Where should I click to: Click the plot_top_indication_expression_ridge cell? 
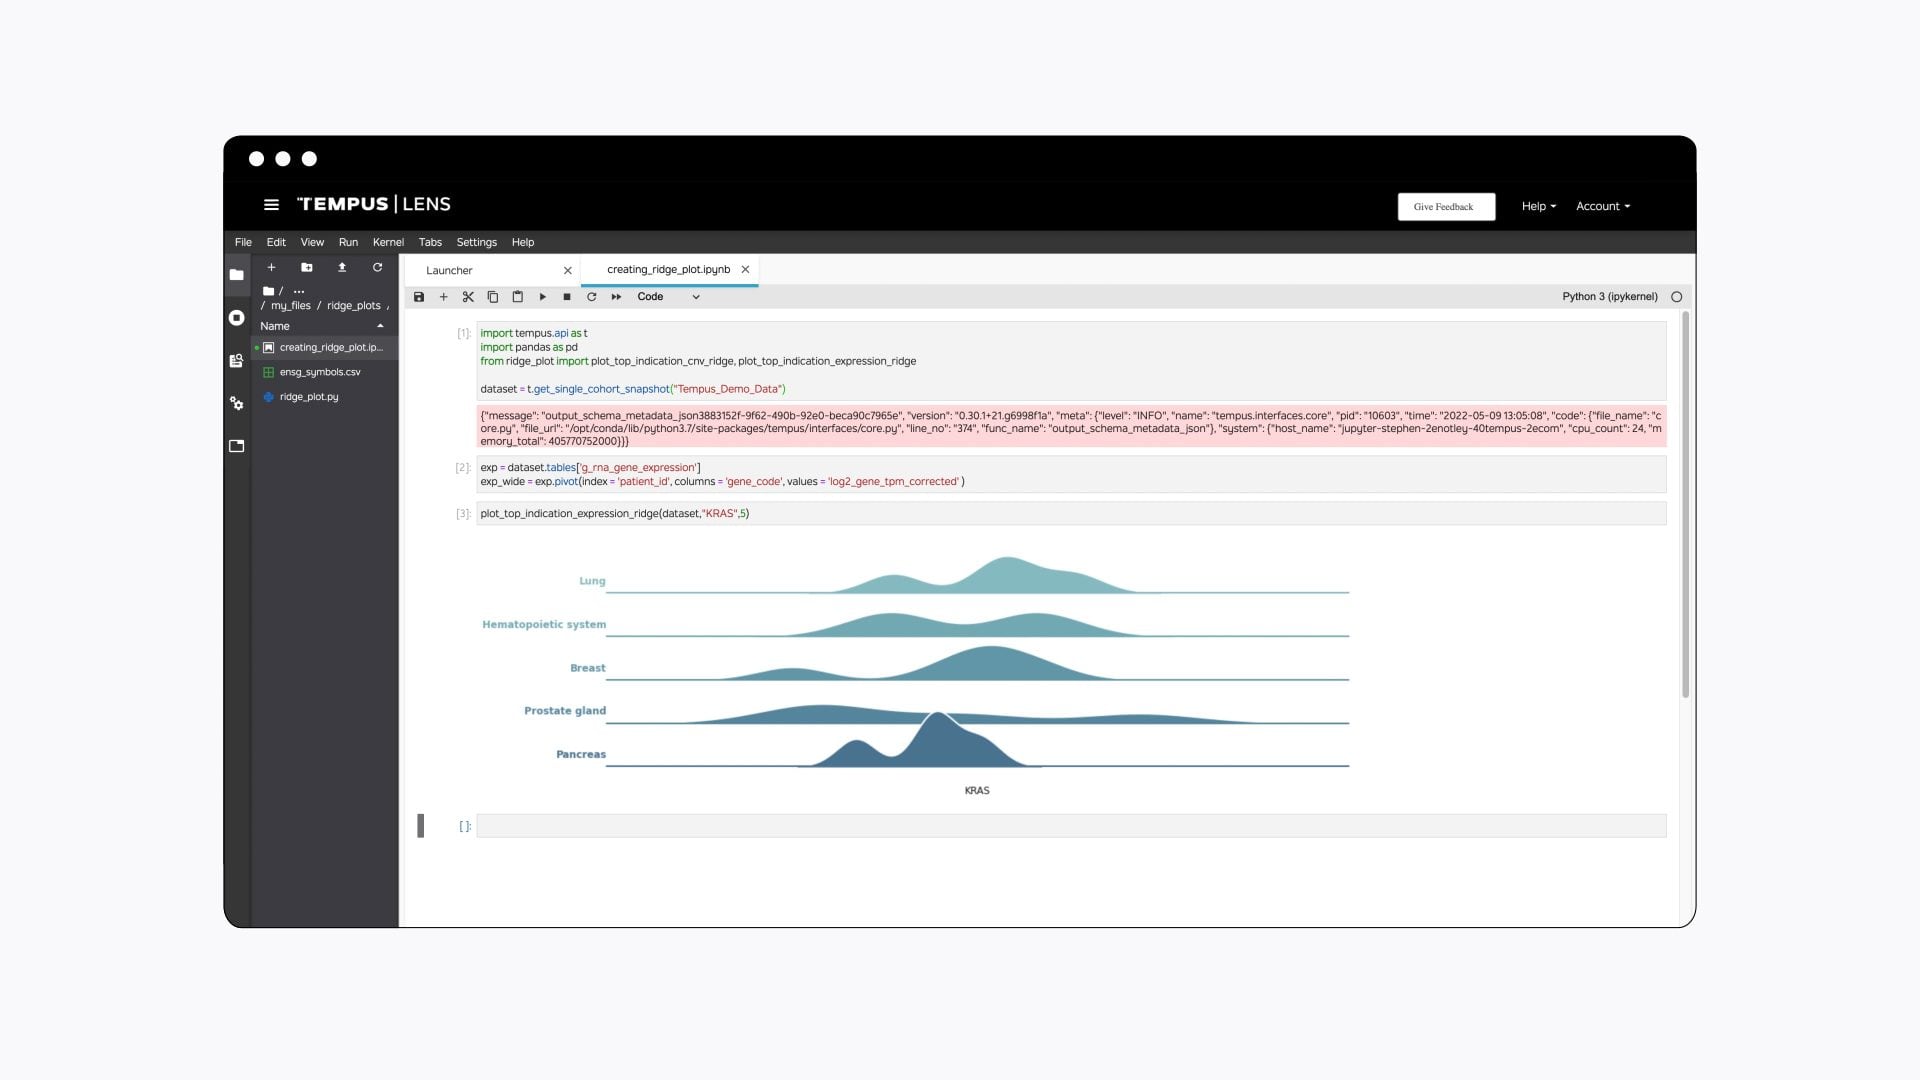coord(1071,514)
